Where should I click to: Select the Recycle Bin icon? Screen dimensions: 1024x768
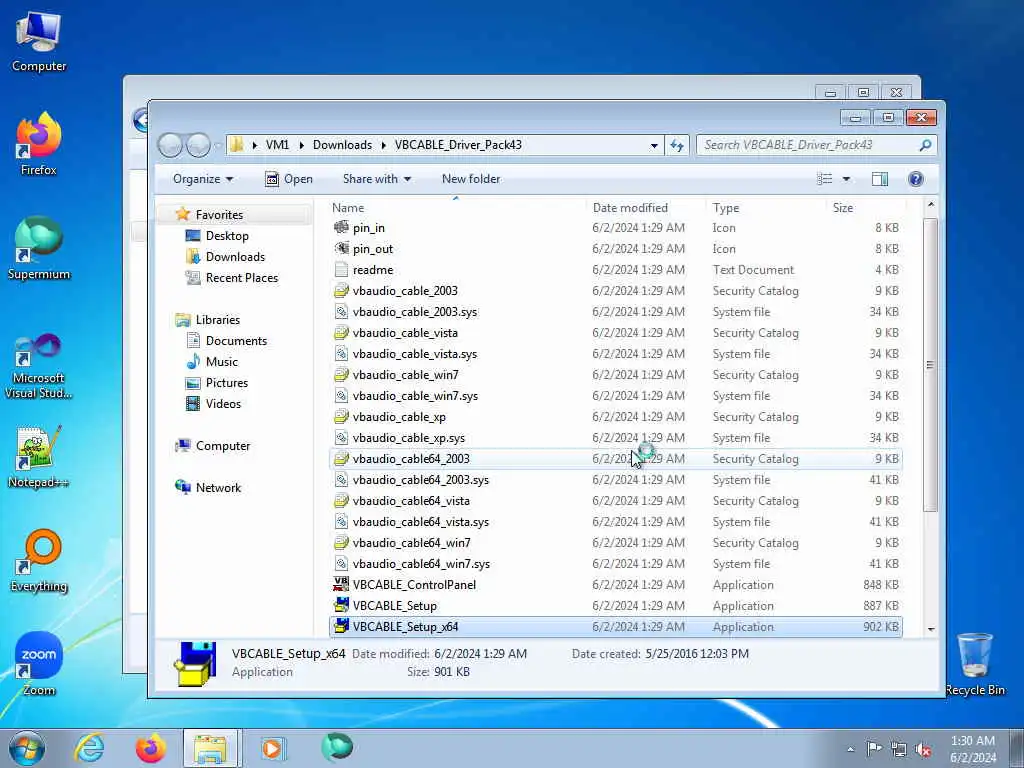point(975,664)
